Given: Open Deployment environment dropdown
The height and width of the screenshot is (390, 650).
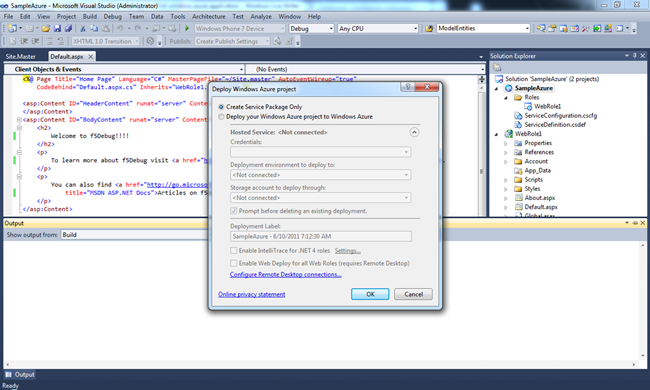Looking at the screenshot, I should (x=321, y=175).
